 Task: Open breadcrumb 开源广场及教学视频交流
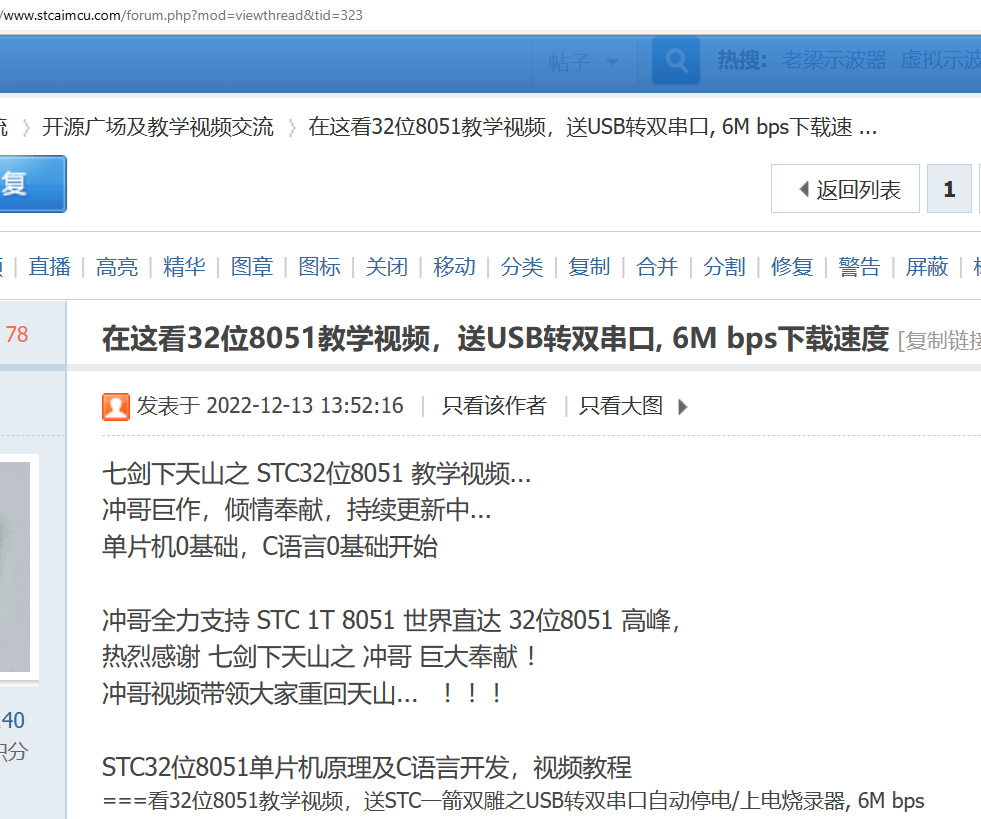click(158, 127)
